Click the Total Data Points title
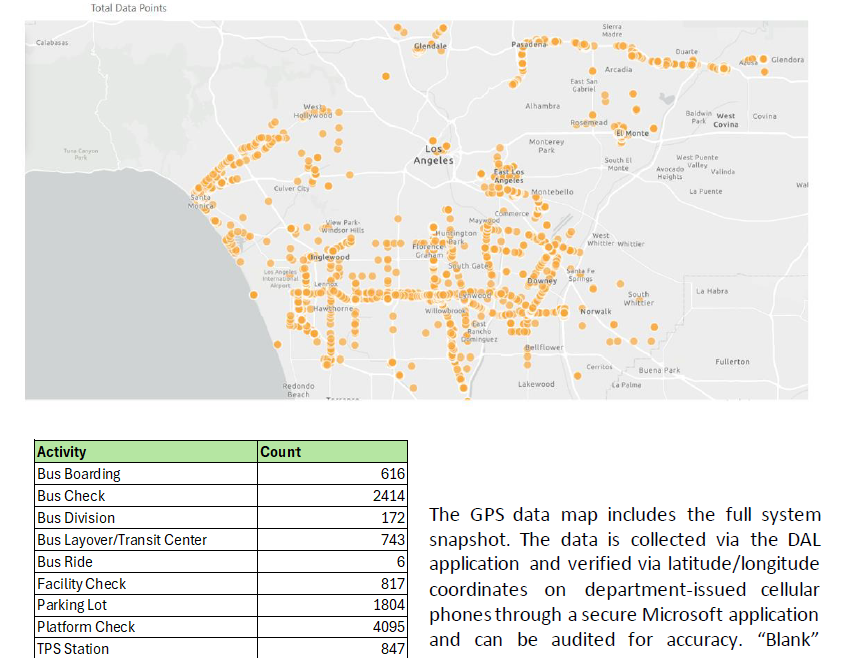 129,8
